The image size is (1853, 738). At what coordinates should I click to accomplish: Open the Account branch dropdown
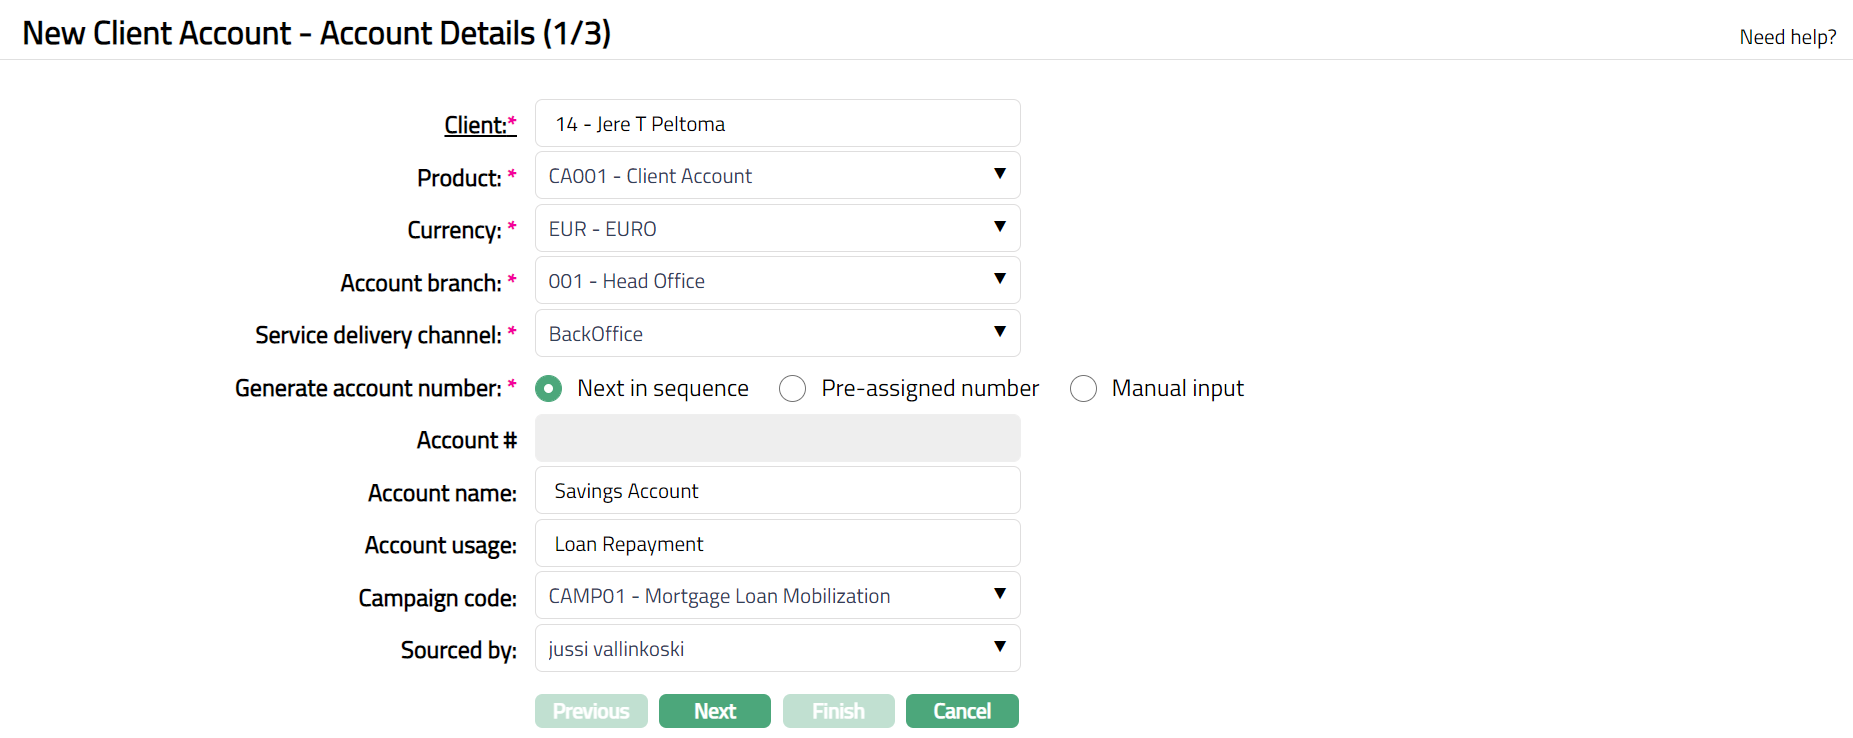coord(777,281)
